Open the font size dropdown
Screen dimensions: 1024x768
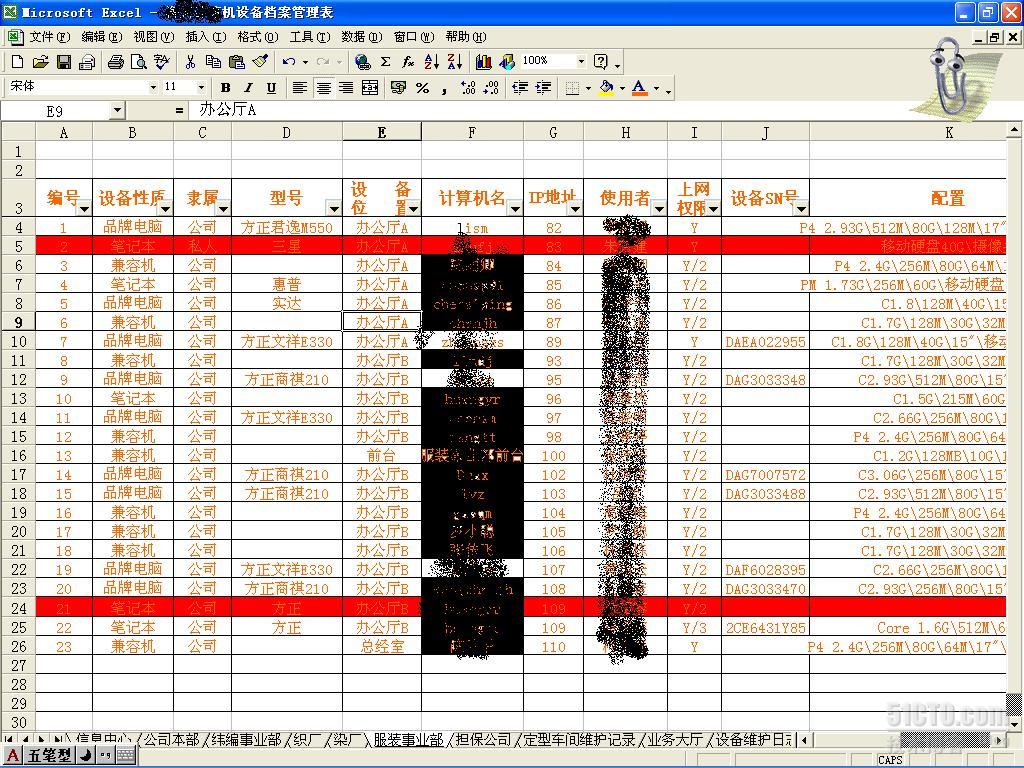tap(201, 87)
